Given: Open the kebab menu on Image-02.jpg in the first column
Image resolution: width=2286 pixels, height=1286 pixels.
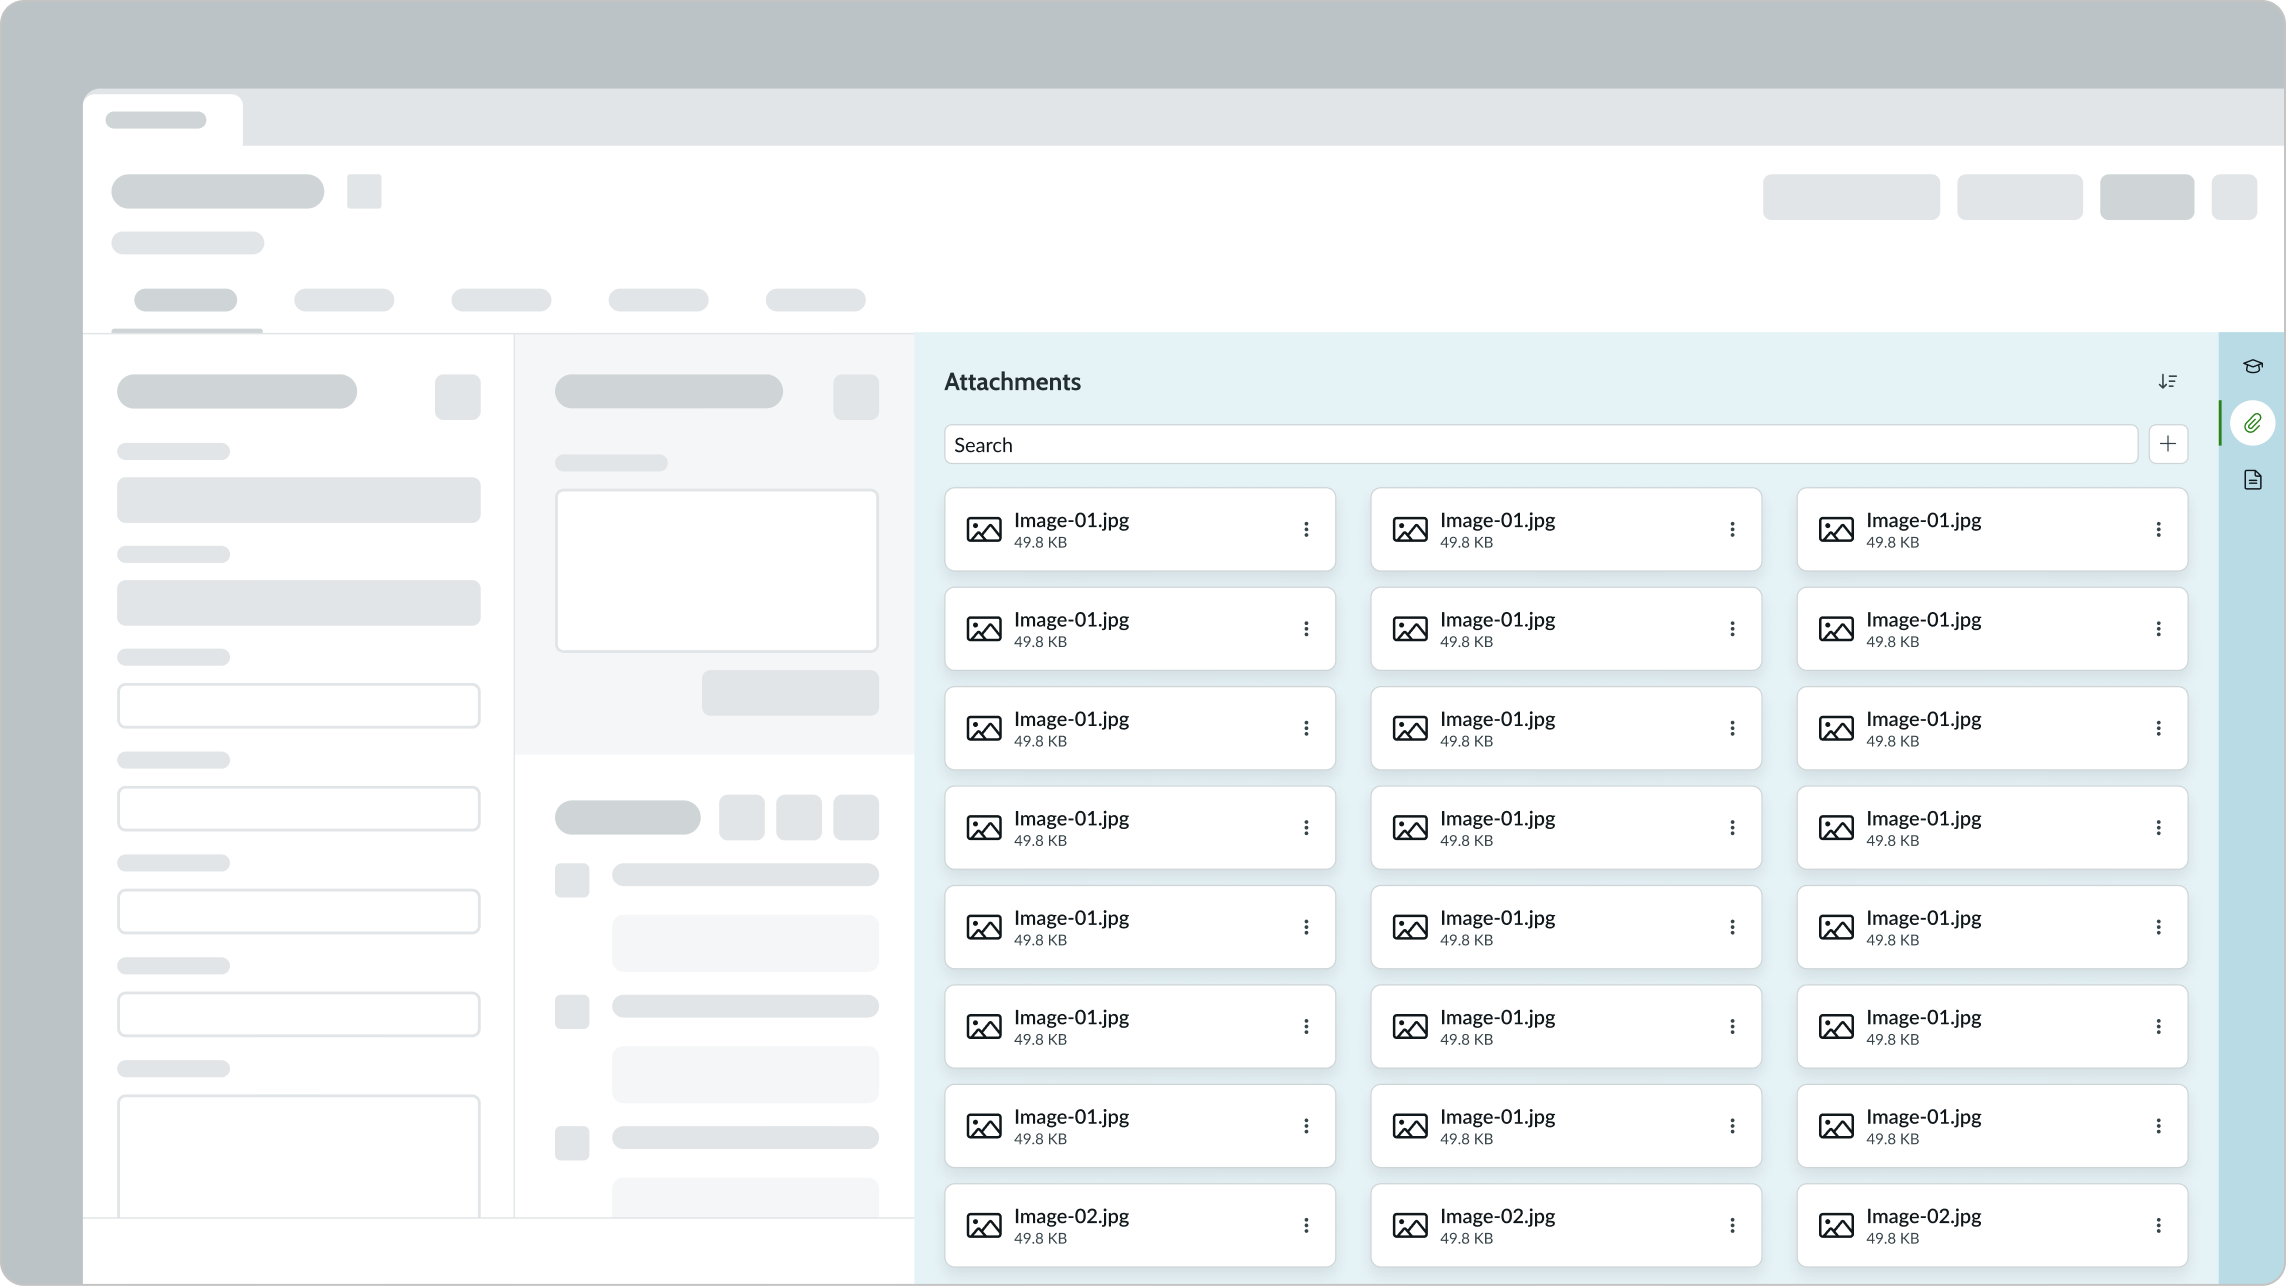Looking at the screenshot, I should [x=1306, y=1225].
